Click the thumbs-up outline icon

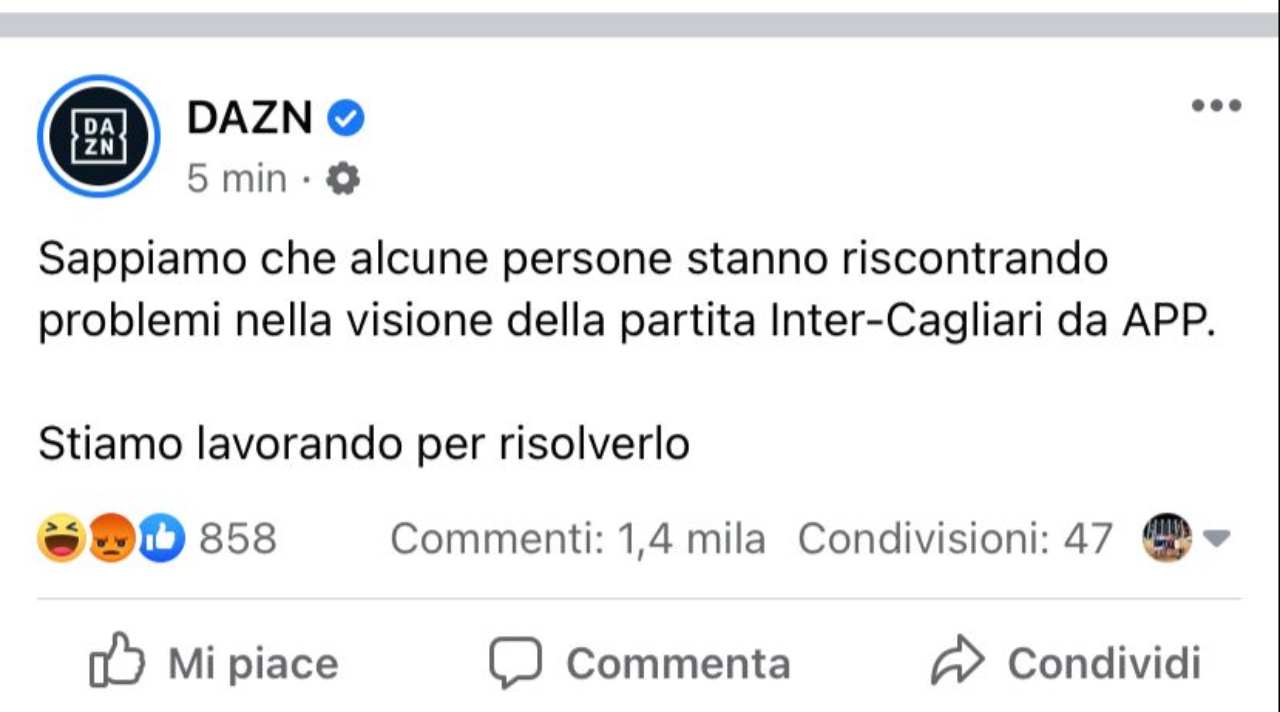click(117, 661)
